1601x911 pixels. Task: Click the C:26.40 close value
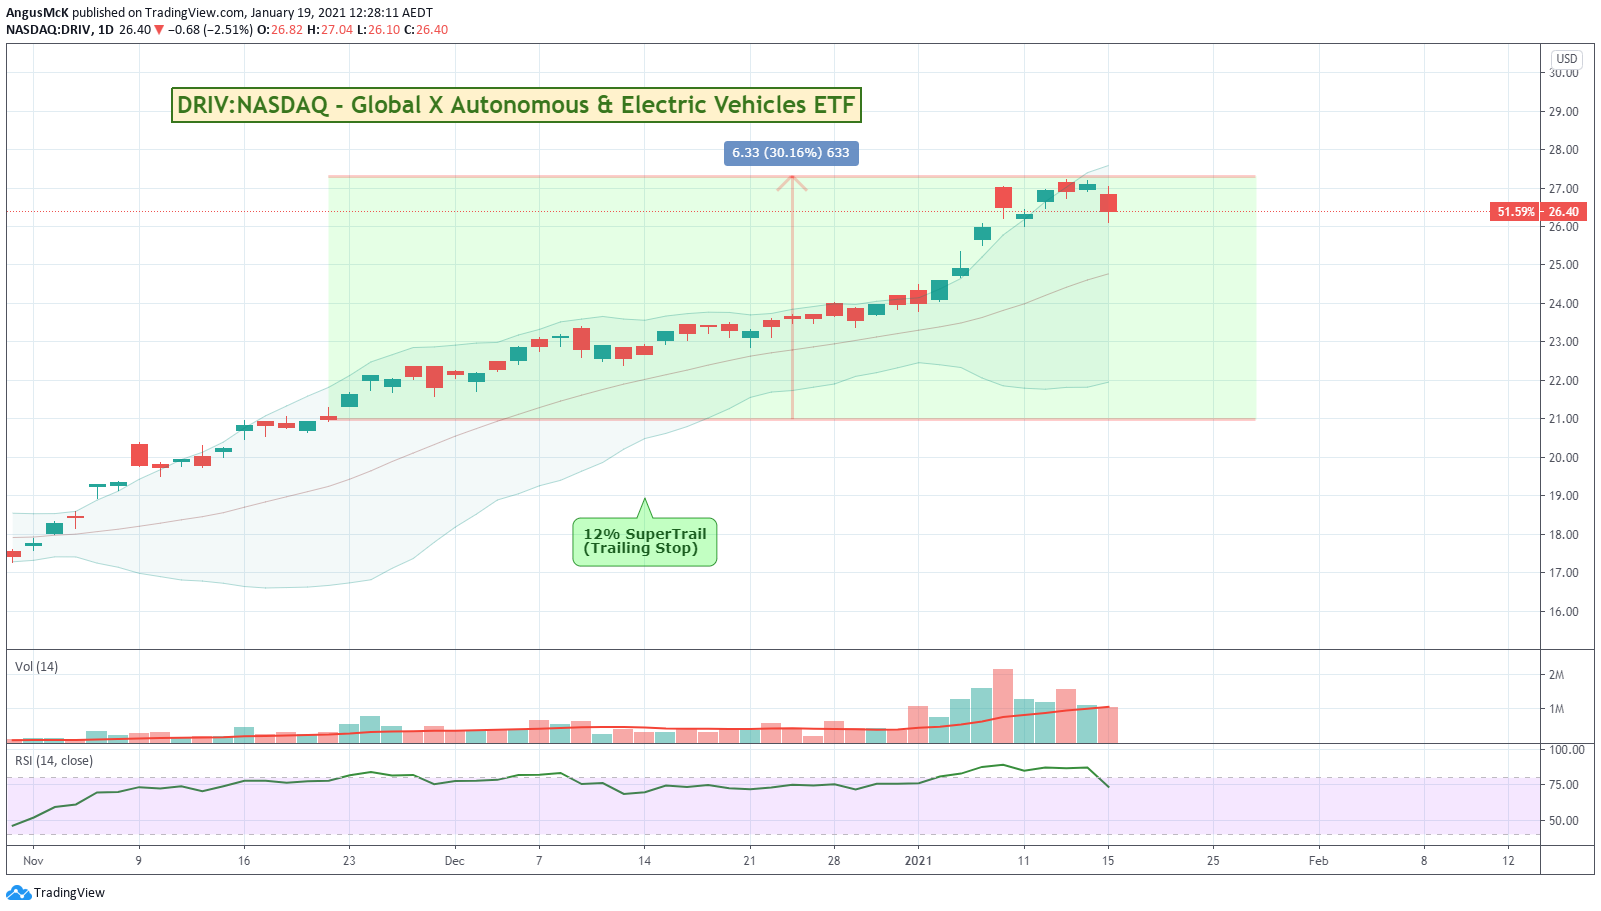click(x=426, y=30)
